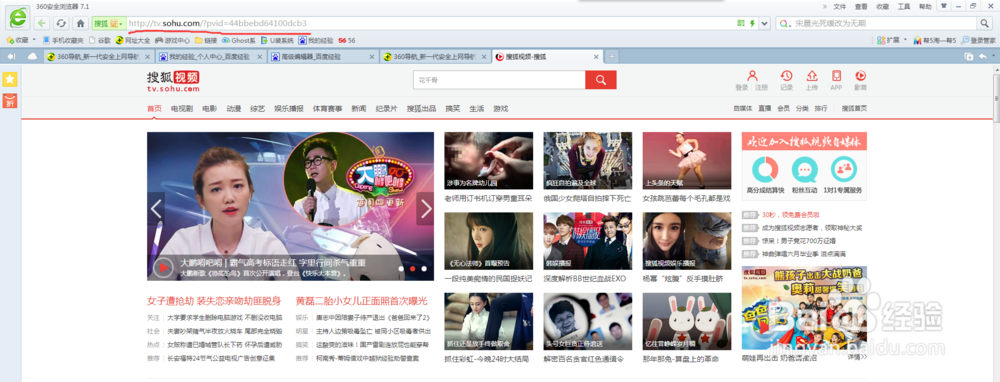Click the 粉丝互动 chat bubble icon
The width and height of the screenshot is (1000, 382).
coord(804,170)
